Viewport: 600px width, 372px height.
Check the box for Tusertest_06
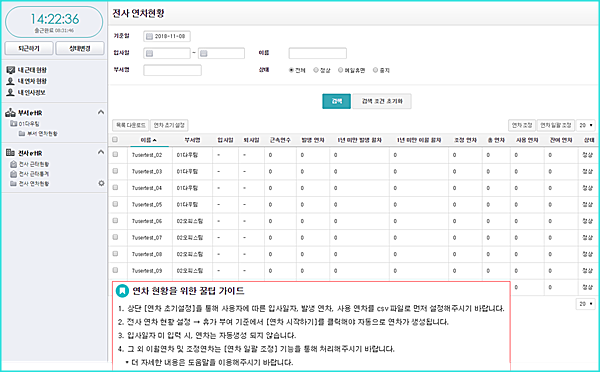(115, 220)
